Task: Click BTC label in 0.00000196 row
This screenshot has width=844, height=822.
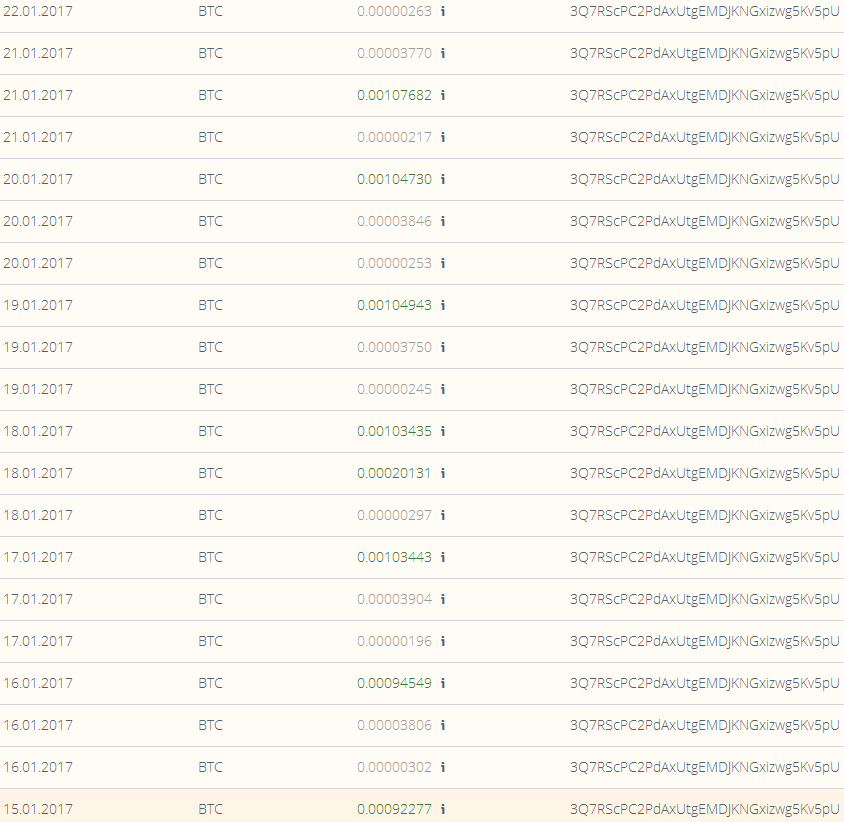Action: (x=210, y=641)
